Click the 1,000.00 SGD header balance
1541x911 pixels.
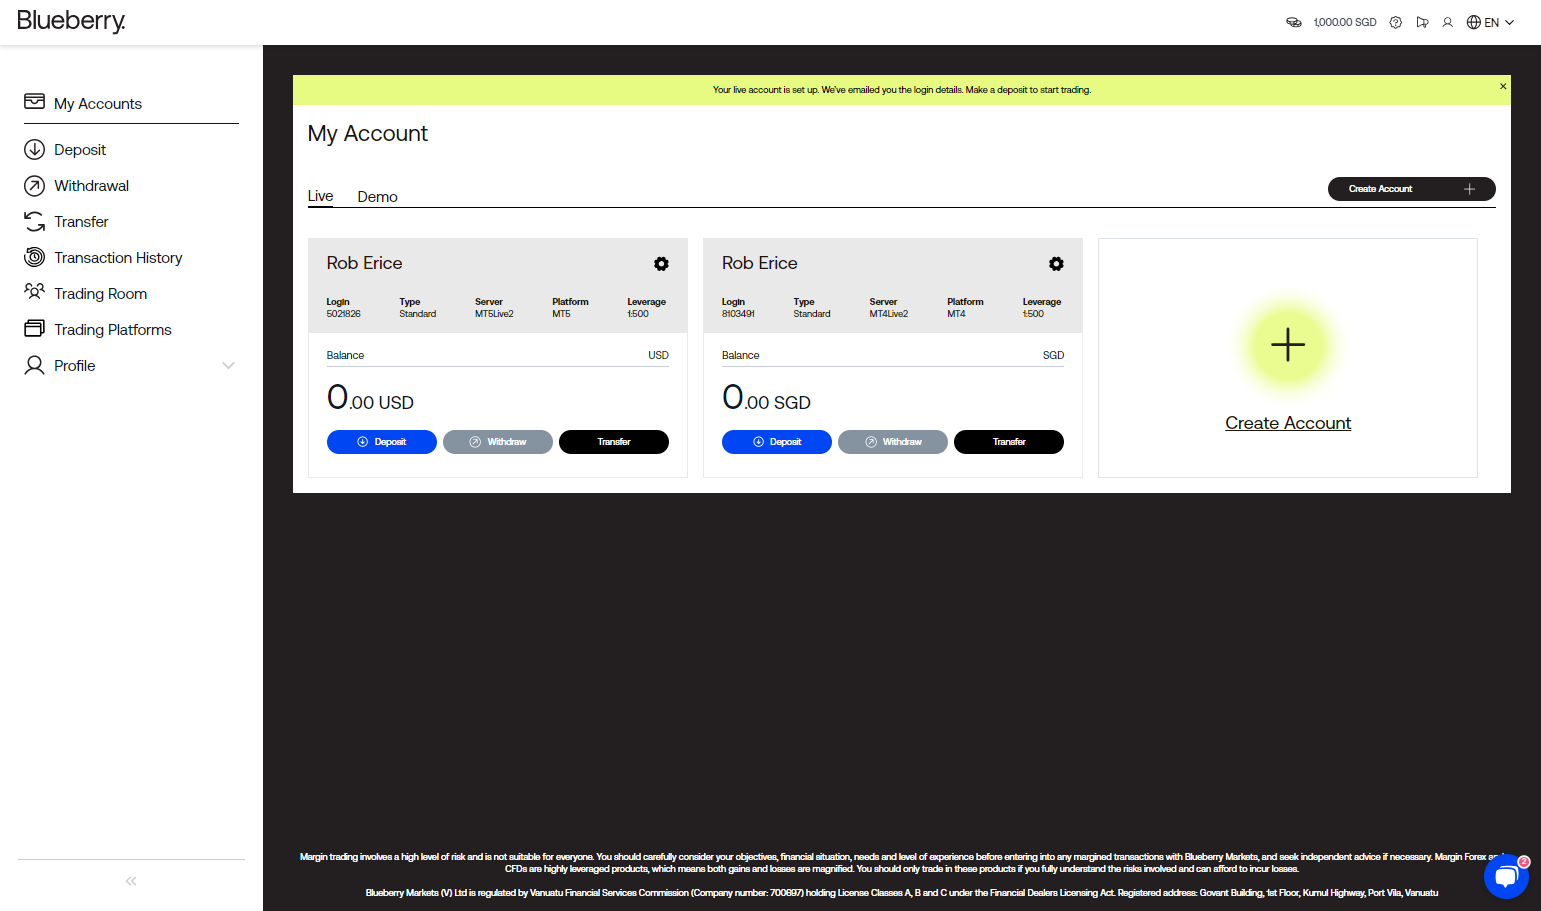click(1345, 22)
